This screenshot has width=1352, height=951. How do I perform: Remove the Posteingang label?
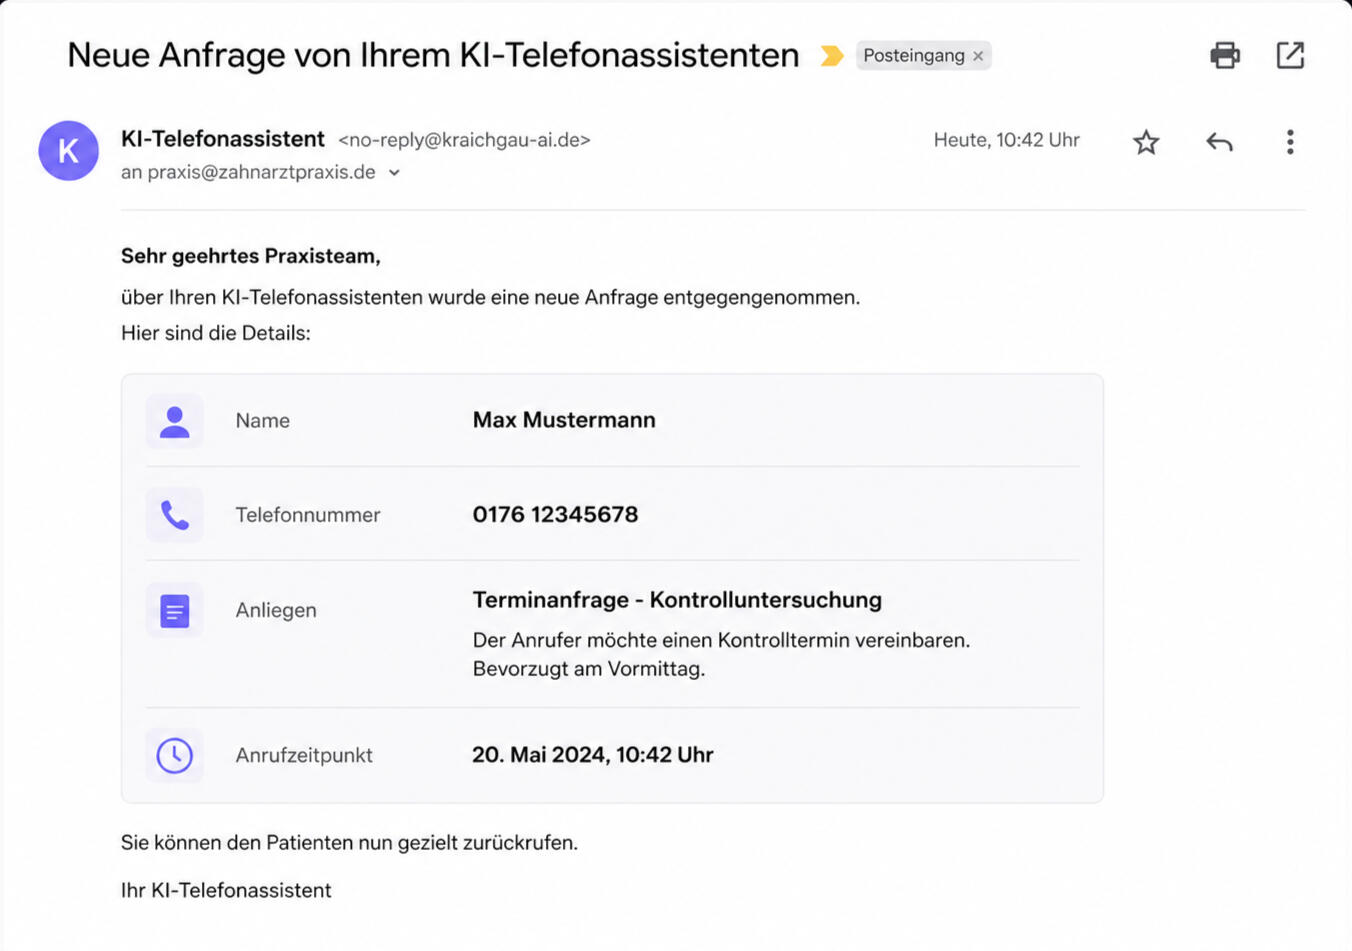[978, 56]
